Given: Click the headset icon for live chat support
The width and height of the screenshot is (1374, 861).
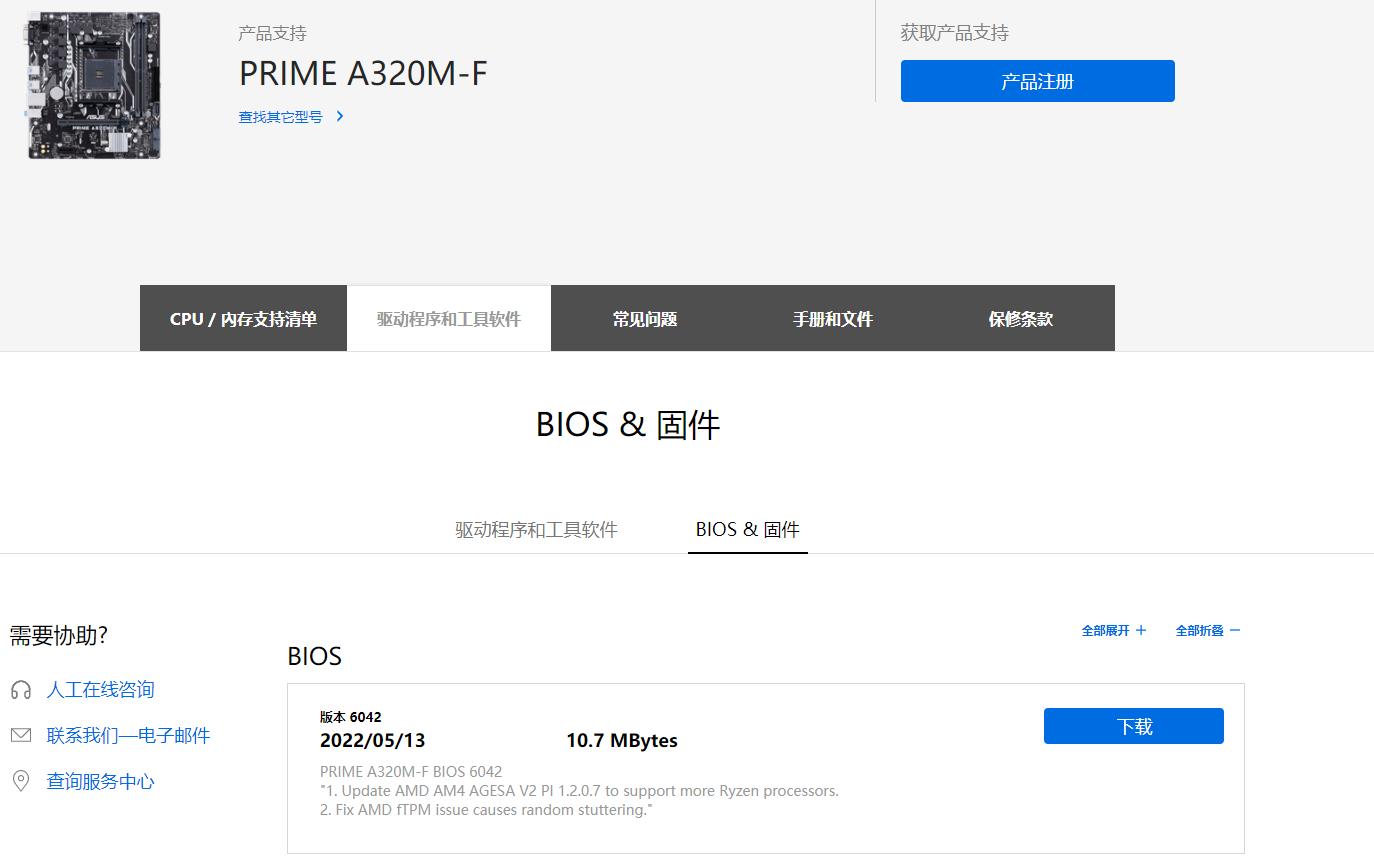Looking at the screenshot, I should (20, 689).
